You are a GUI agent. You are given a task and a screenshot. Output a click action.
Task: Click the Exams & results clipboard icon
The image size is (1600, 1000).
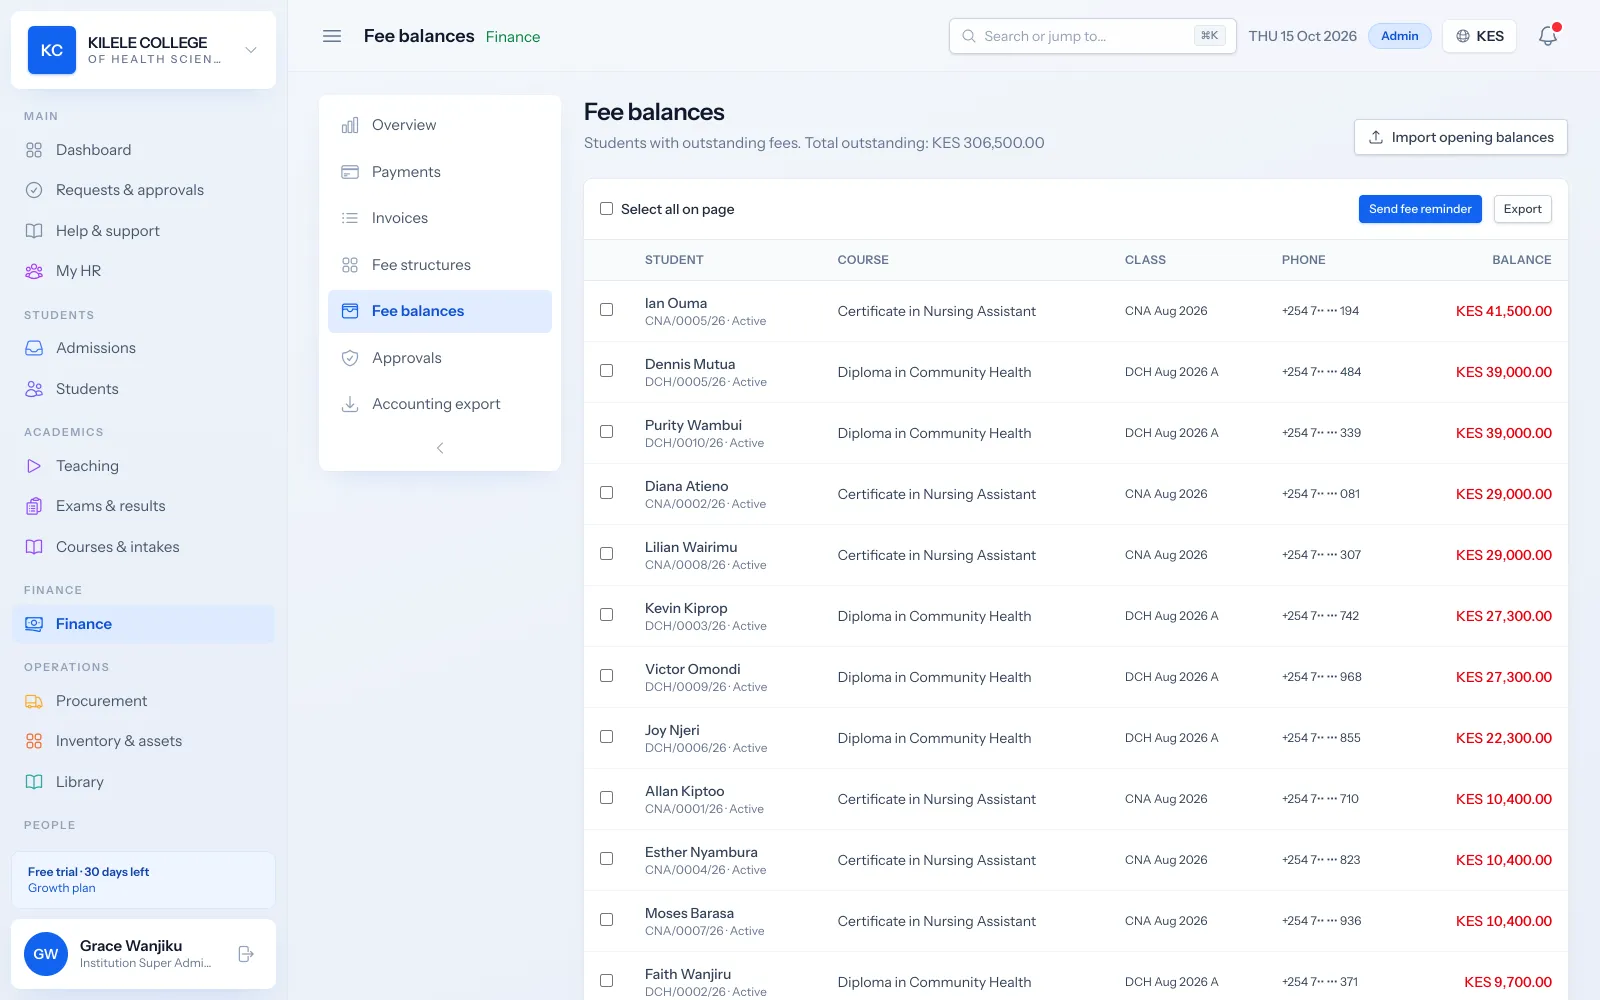[x=34, y=506]
